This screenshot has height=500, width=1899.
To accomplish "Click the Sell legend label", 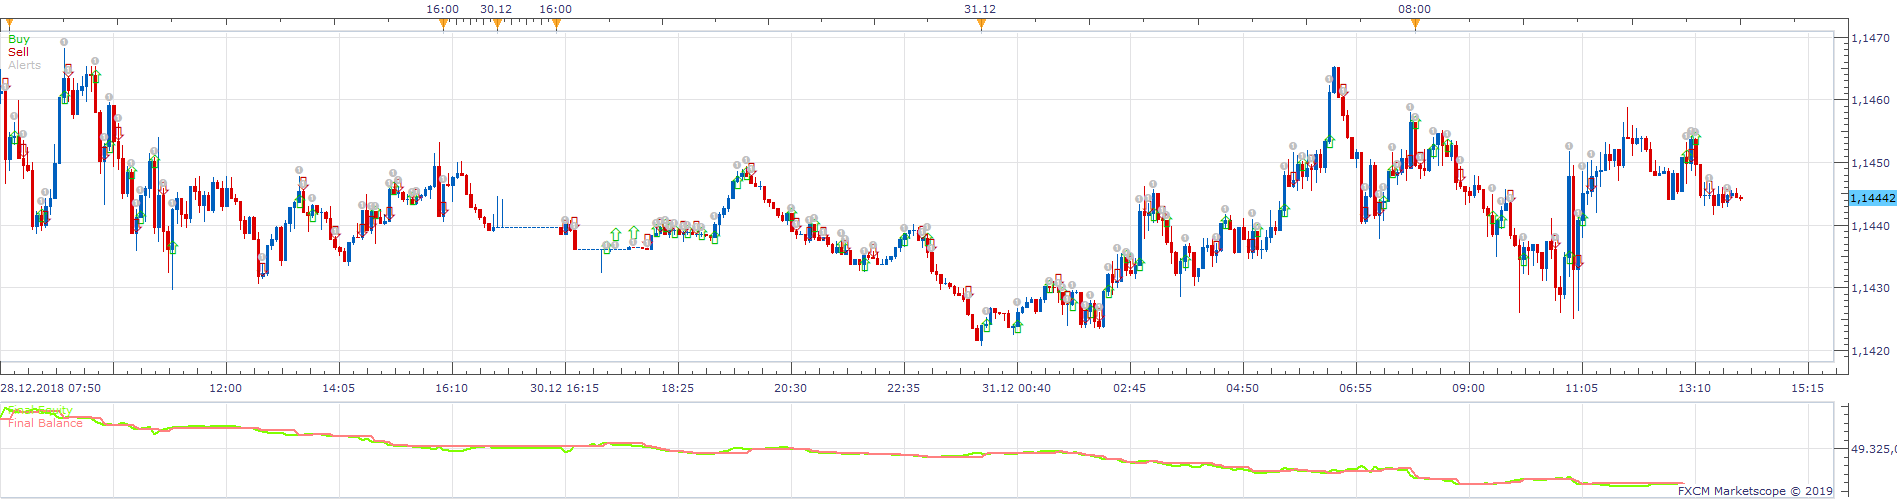I will tap(19, 52).
